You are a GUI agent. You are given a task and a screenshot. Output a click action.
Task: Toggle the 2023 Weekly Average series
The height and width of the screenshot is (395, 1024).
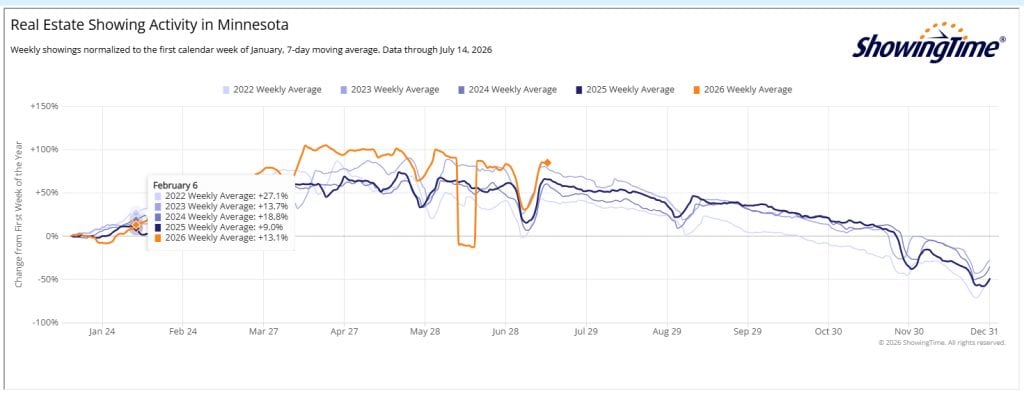coord(389,89)
